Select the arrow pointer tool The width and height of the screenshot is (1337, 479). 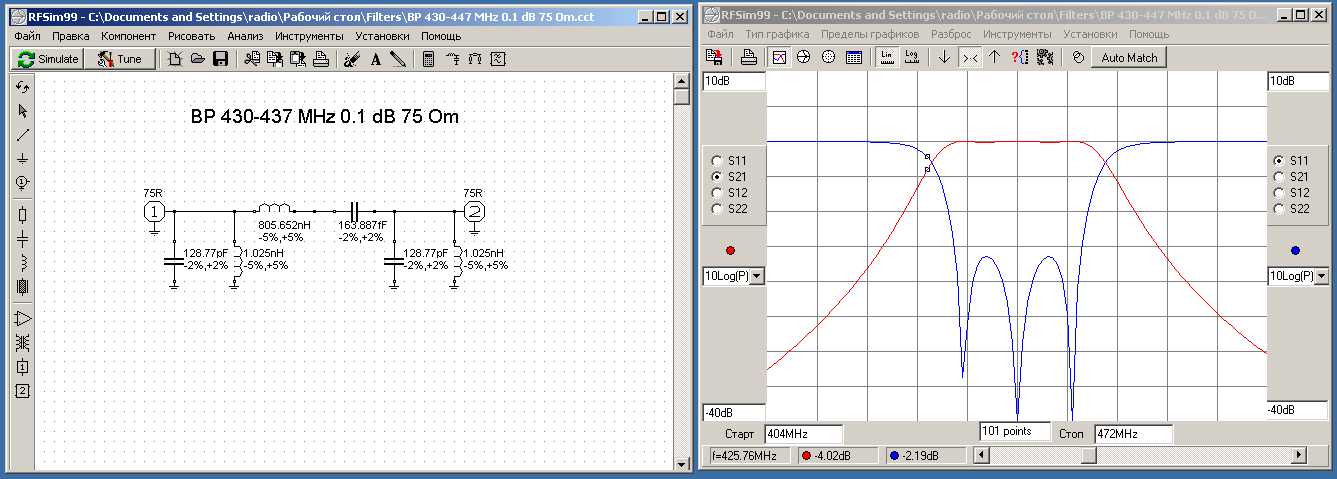tap(23, 111)
